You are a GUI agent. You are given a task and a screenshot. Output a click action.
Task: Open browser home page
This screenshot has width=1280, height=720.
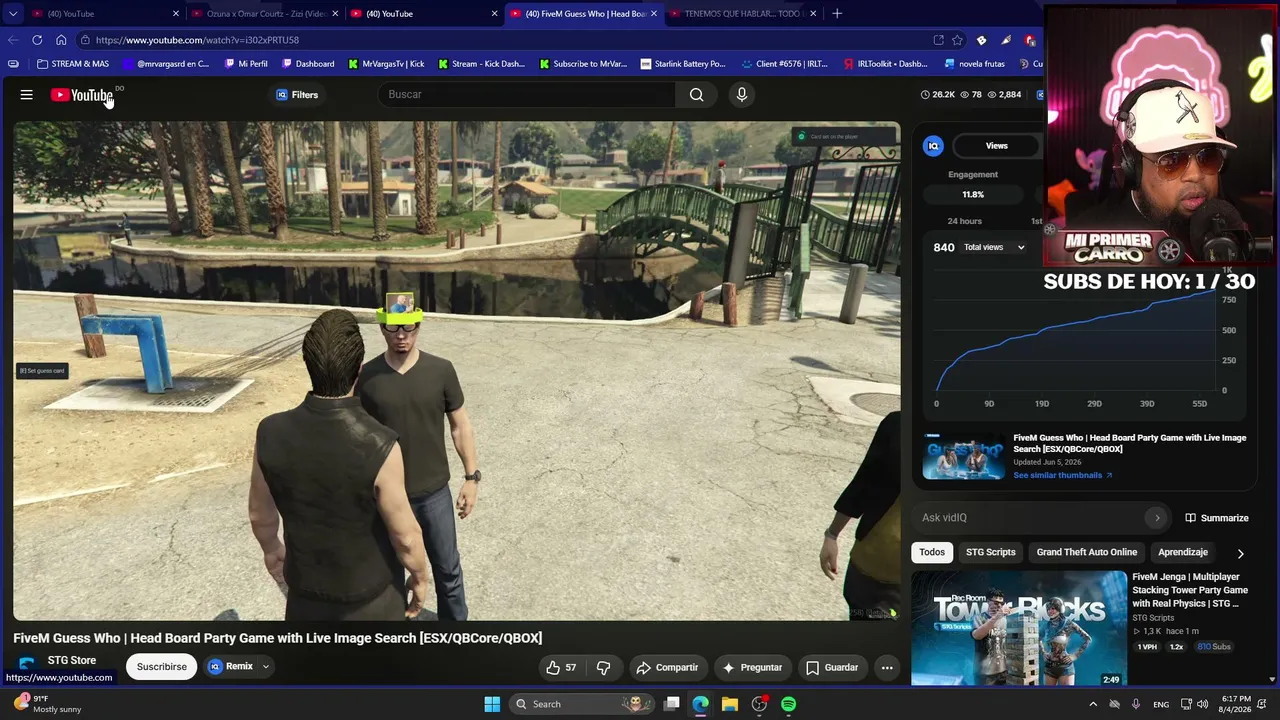point(61,40)
